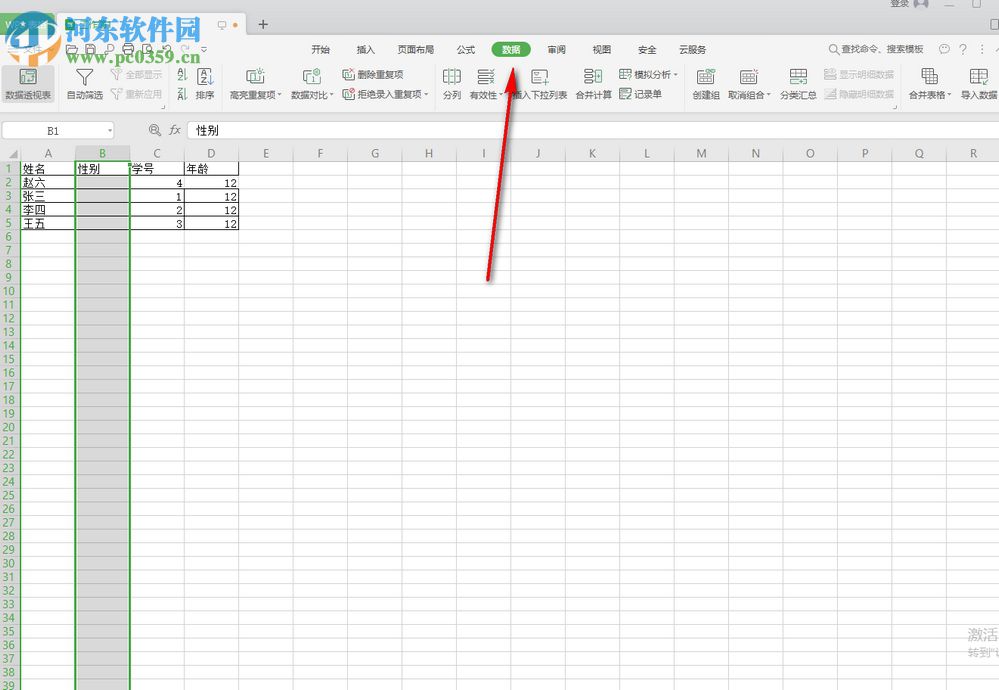
Task: Click 合并计算 consolidate icon
Action: [x=593, y=83]
